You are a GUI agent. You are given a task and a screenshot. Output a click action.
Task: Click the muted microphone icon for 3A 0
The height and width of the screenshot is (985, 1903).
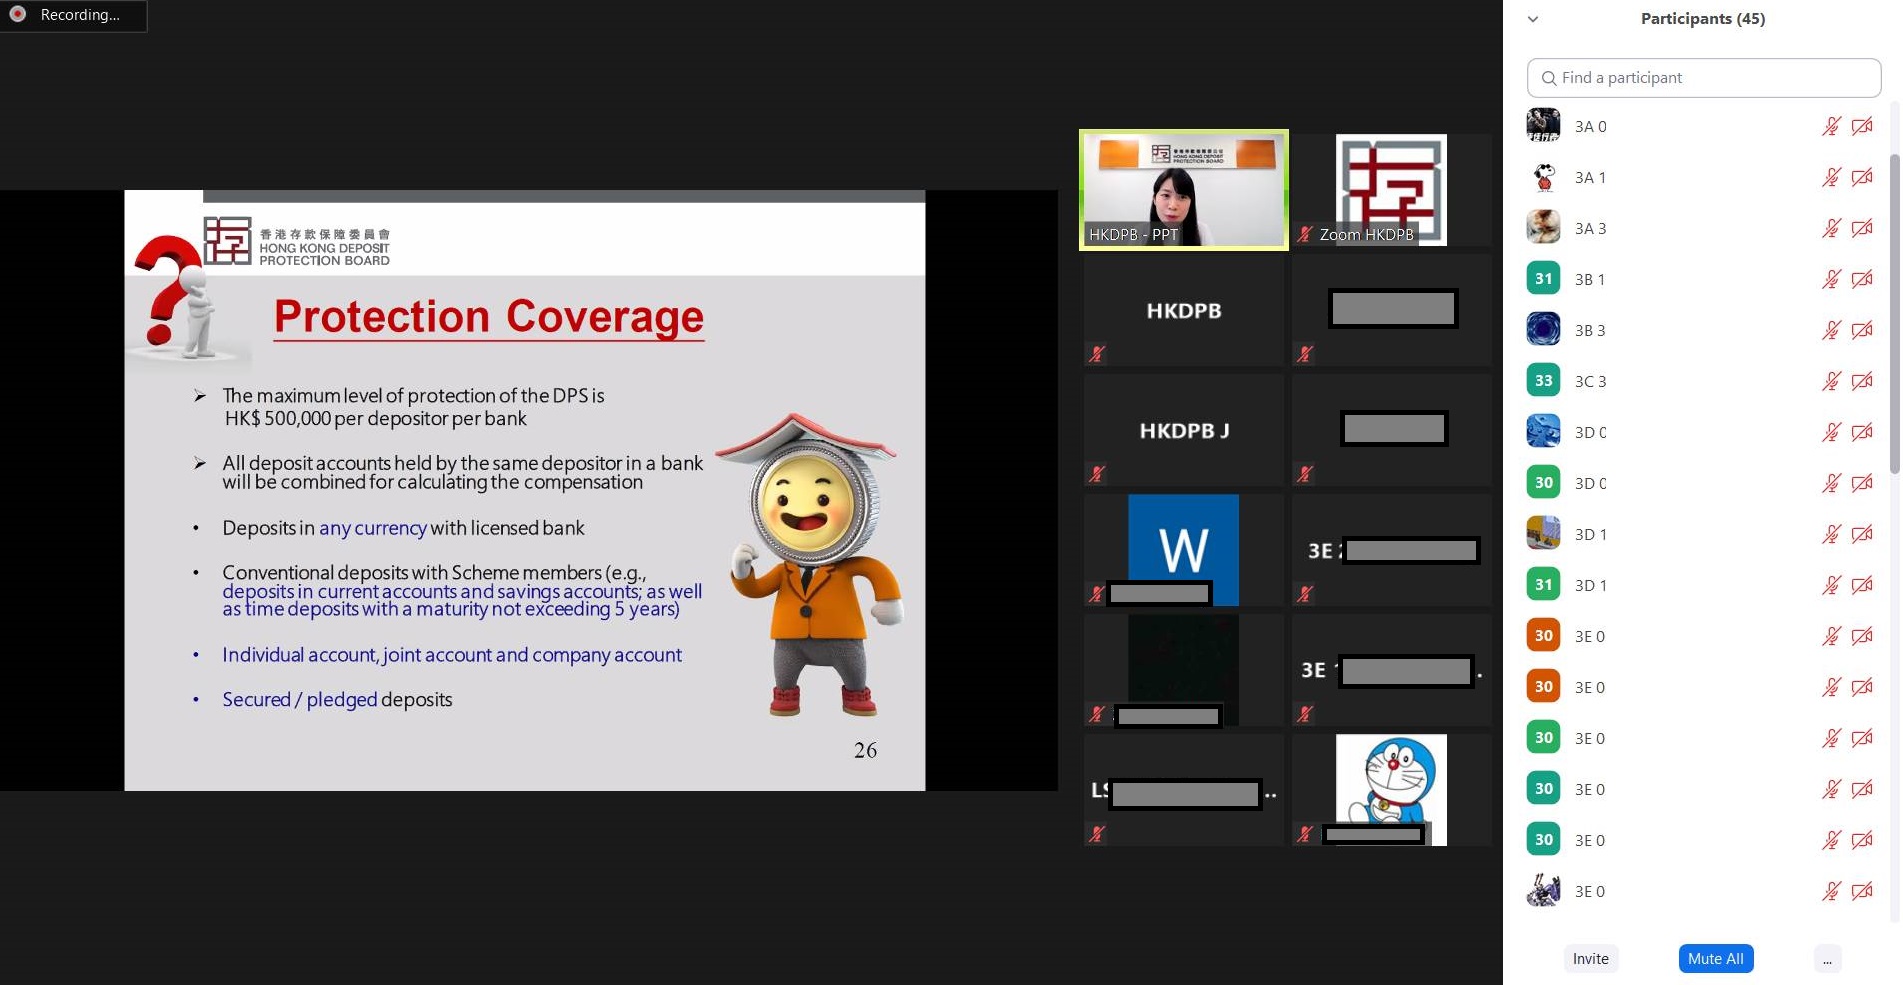pos(1831,126)
